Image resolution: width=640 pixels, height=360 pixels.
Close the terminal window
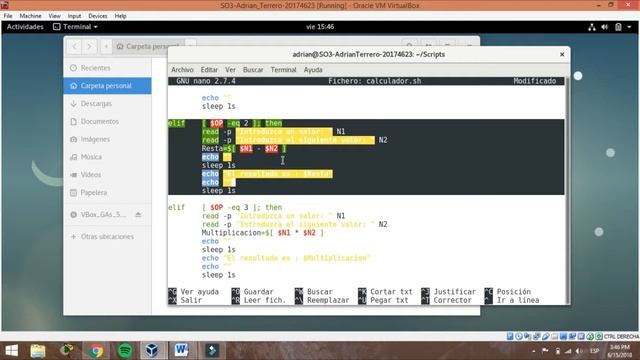coord(562,54)
